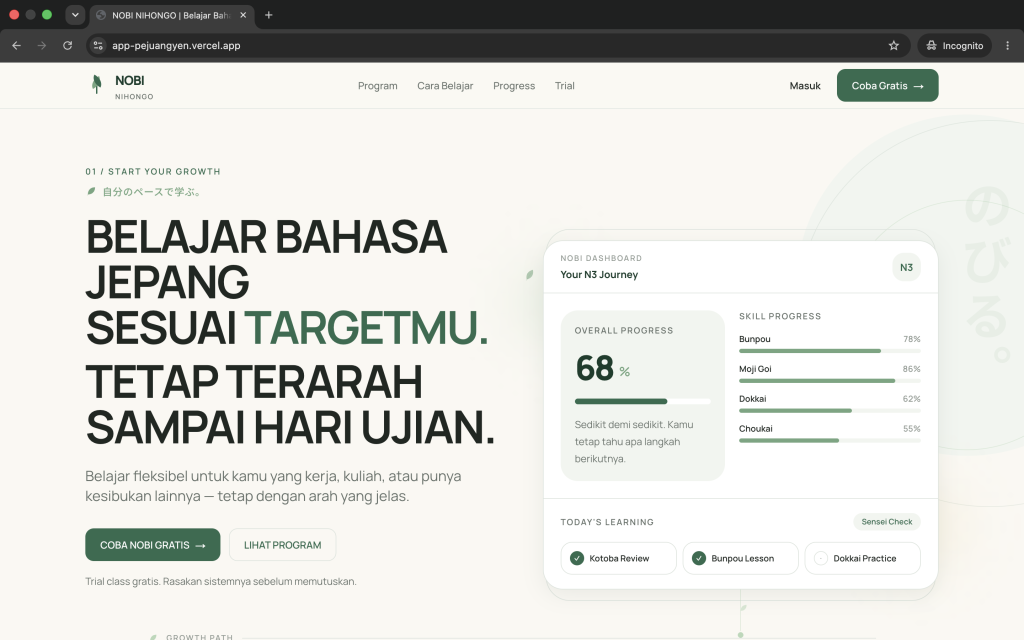This screenshot has width=1024, height=640.
Task: Click the LIHAT PROGRAM button
Action: [x=283, y=545]
